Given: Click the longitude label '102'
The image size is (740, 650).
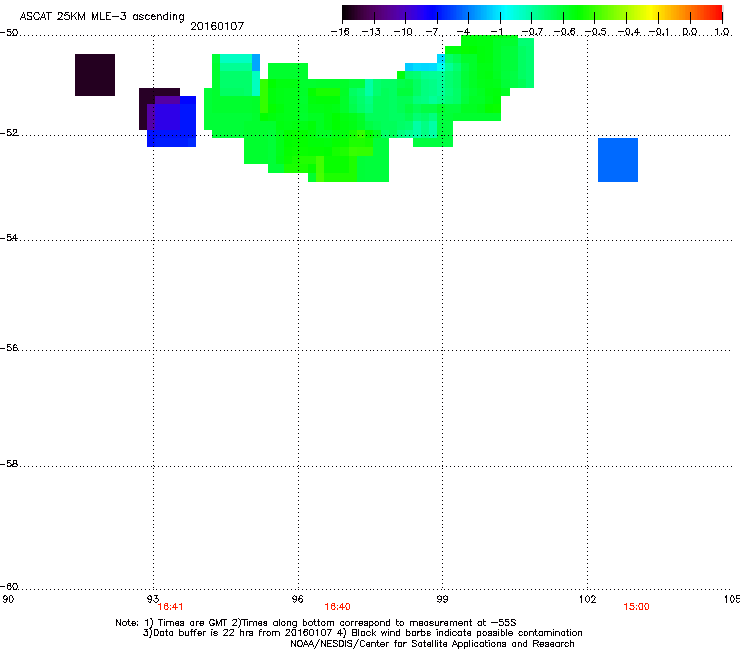Looking at the screenshot, I should pos(587,599).
